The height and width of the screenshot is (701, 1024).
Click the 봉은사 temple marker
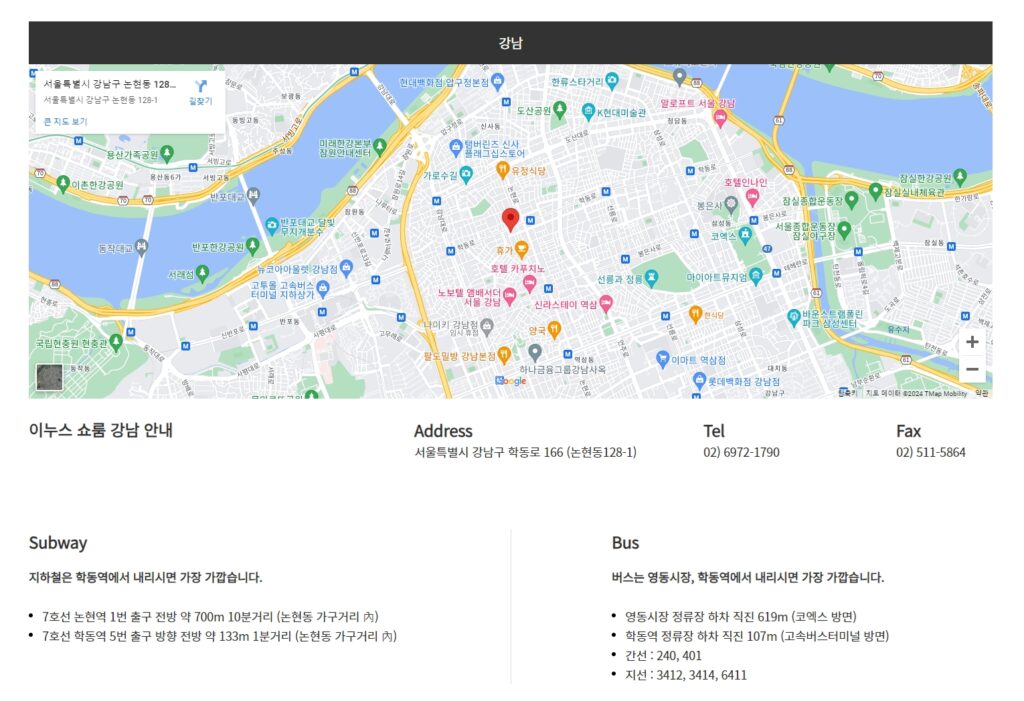pos(733,199)
